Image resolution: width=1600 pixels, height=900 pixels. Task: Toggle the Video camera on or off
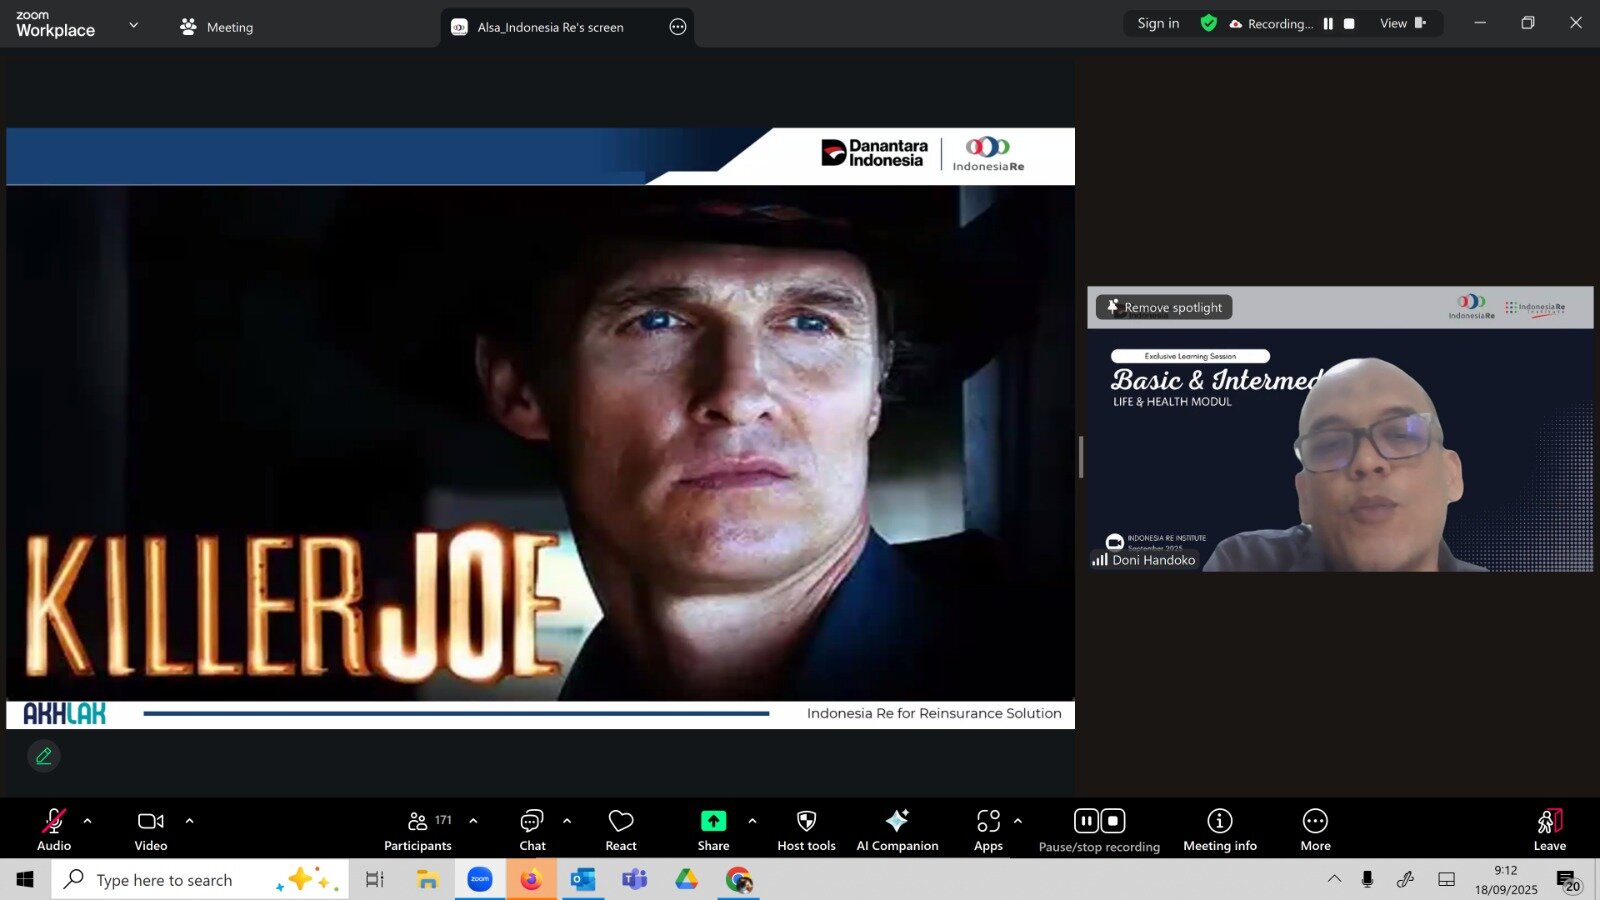pyautogui.click(x=151, y=830)
